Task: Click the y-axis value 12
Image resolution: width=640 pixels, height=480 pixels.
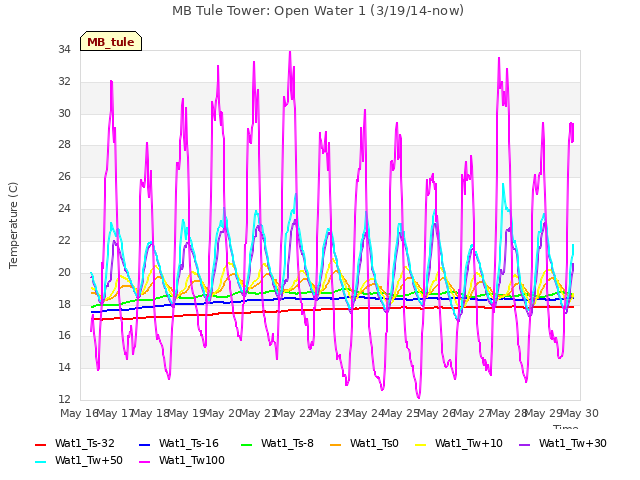Action: point(64,399)
